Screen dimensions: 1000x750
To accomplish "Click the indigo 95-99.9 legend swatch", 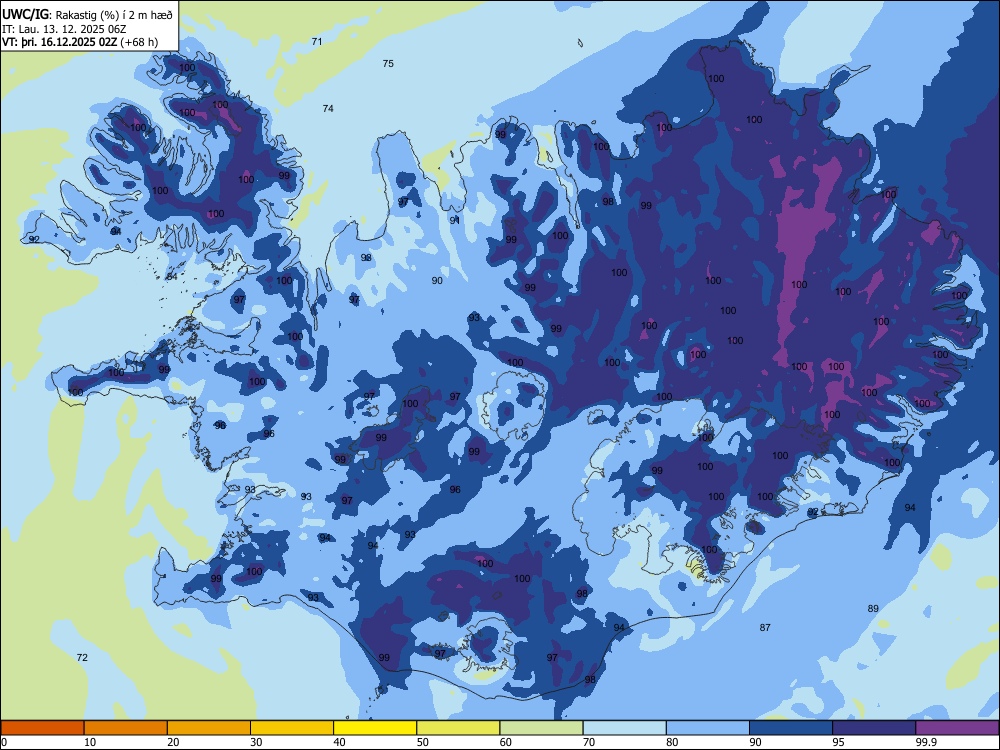I will (874, 728).
